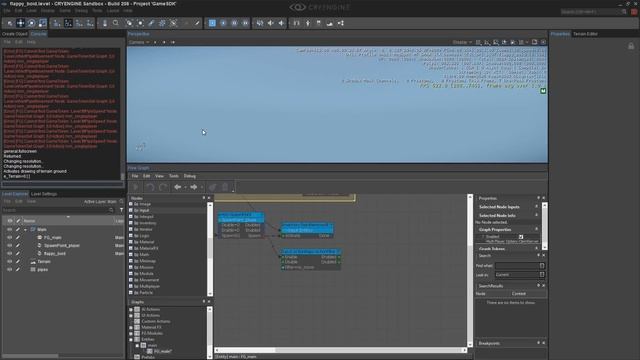Click the selection arrow tool in the toolbar
The height and width of the screenshot is (360, 640).
coord(10,23)
